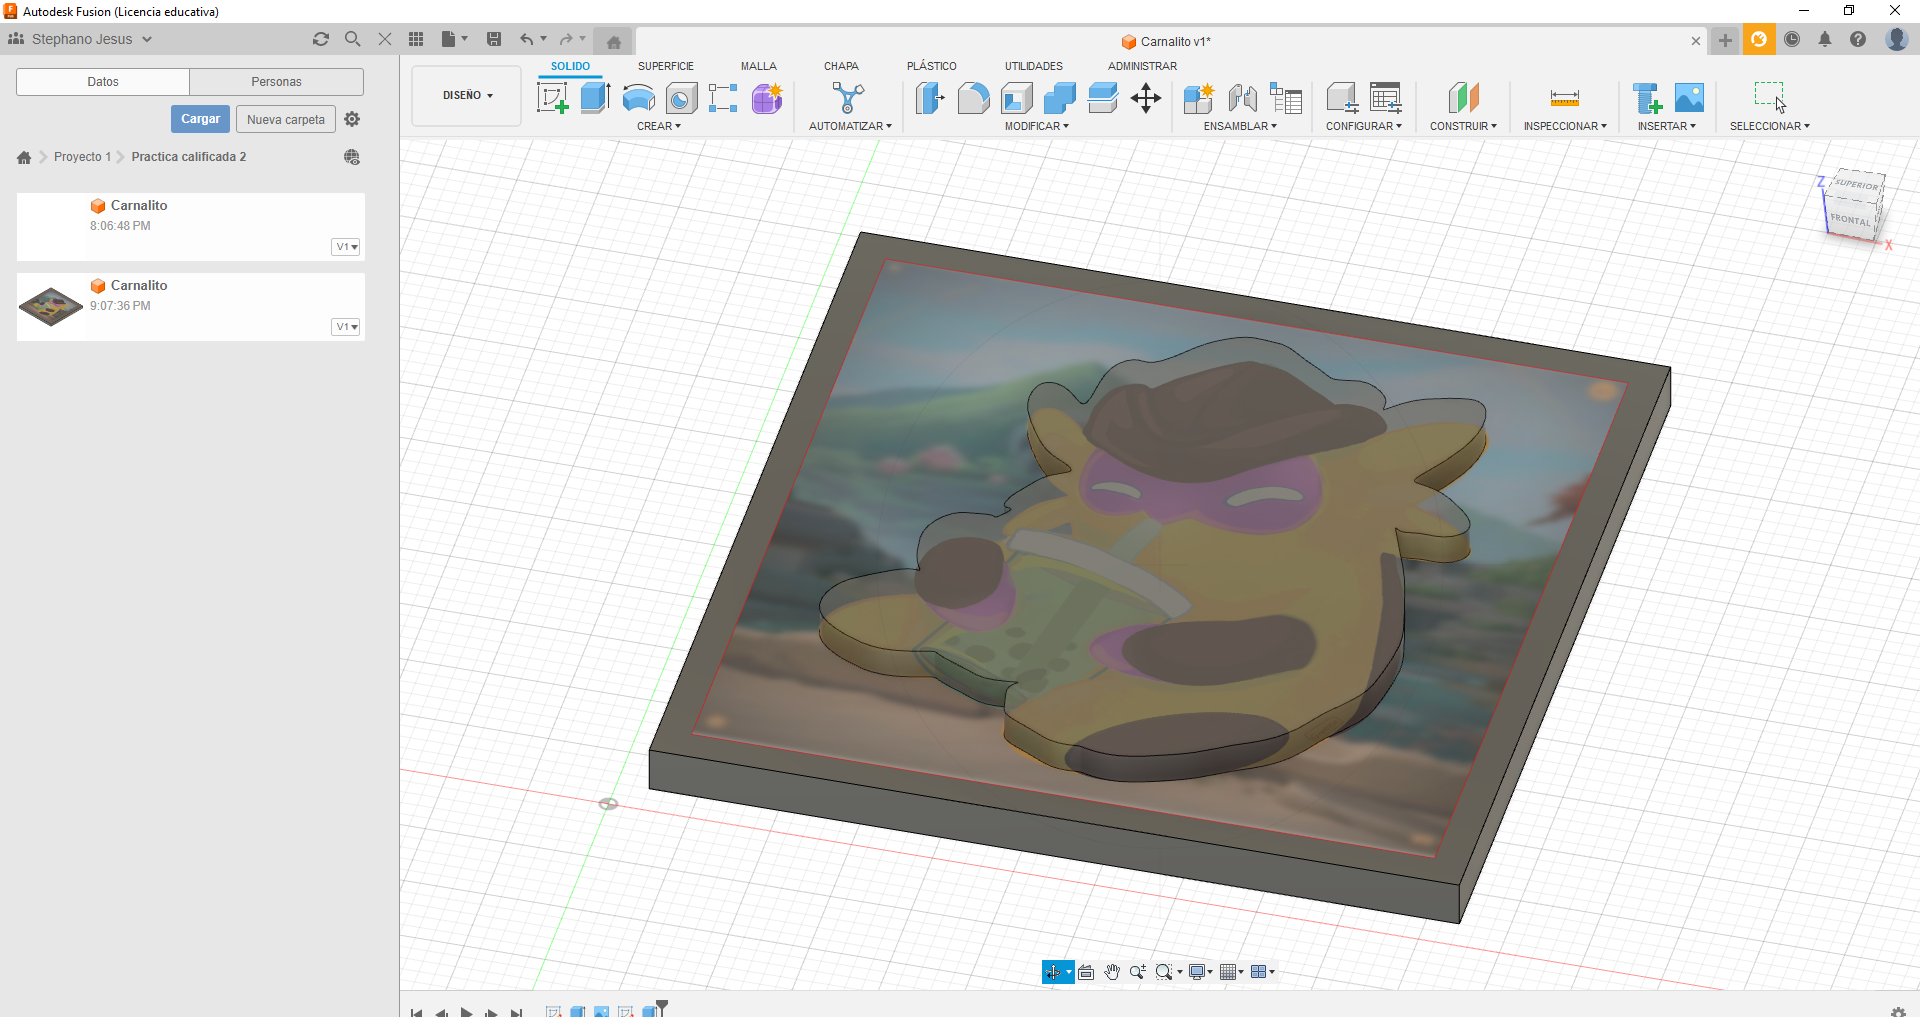Click the Configurar design icon
1920x1017 pixels.
1342,98
